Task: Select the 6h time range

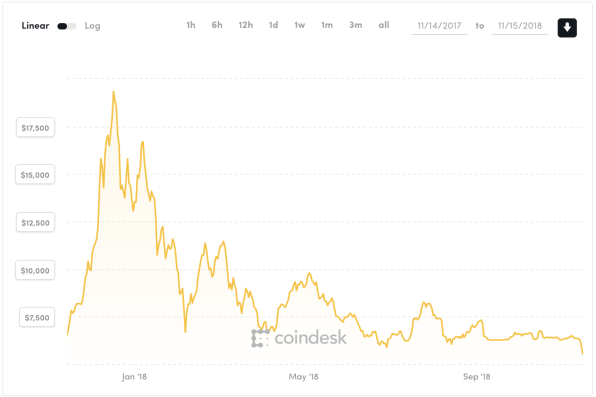Action: (217, 25)
